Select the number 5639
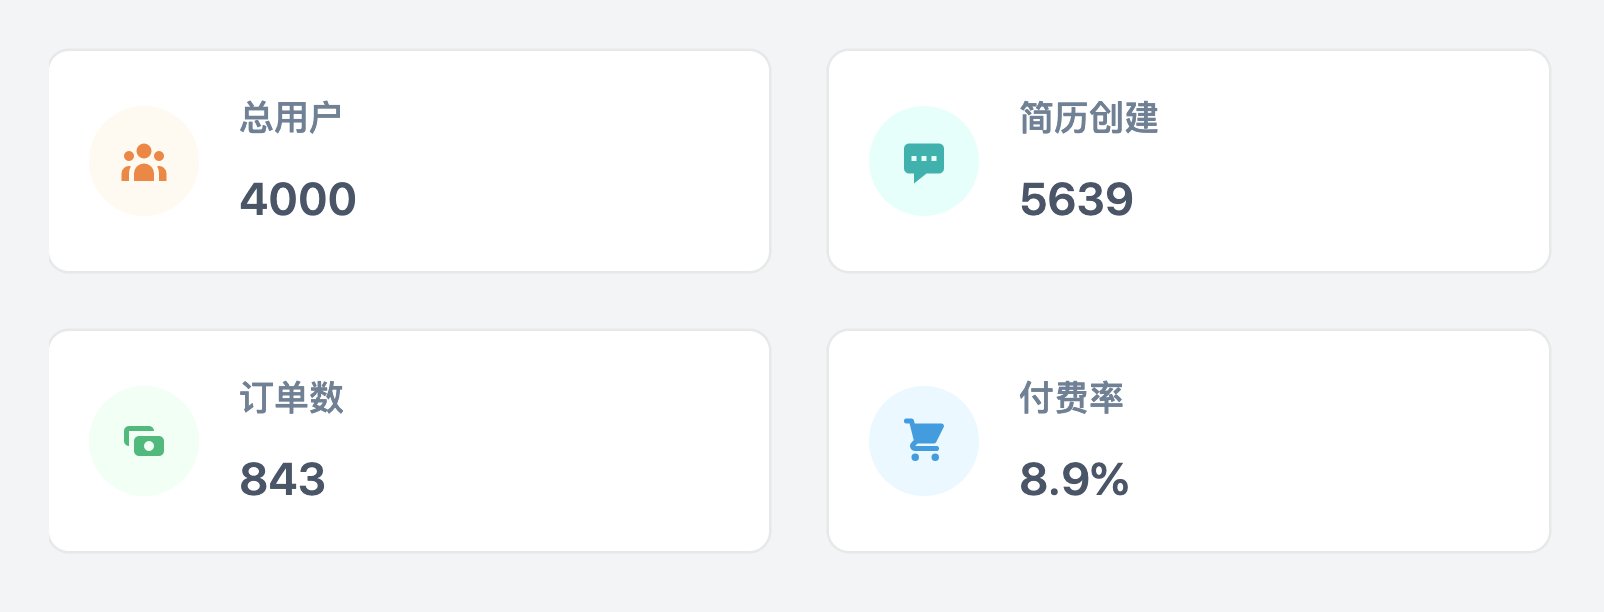 pyautogui.click(x=1076, y=199)
